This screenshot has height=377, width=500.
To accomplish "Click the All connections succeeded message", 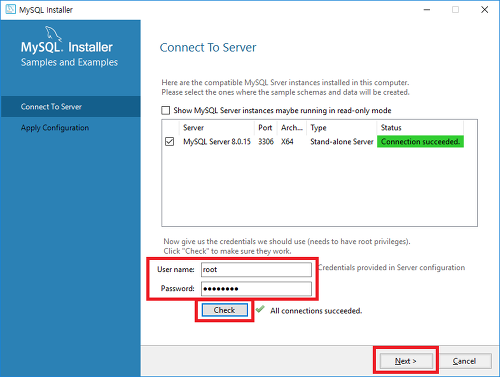I will [x=316, y=311].
